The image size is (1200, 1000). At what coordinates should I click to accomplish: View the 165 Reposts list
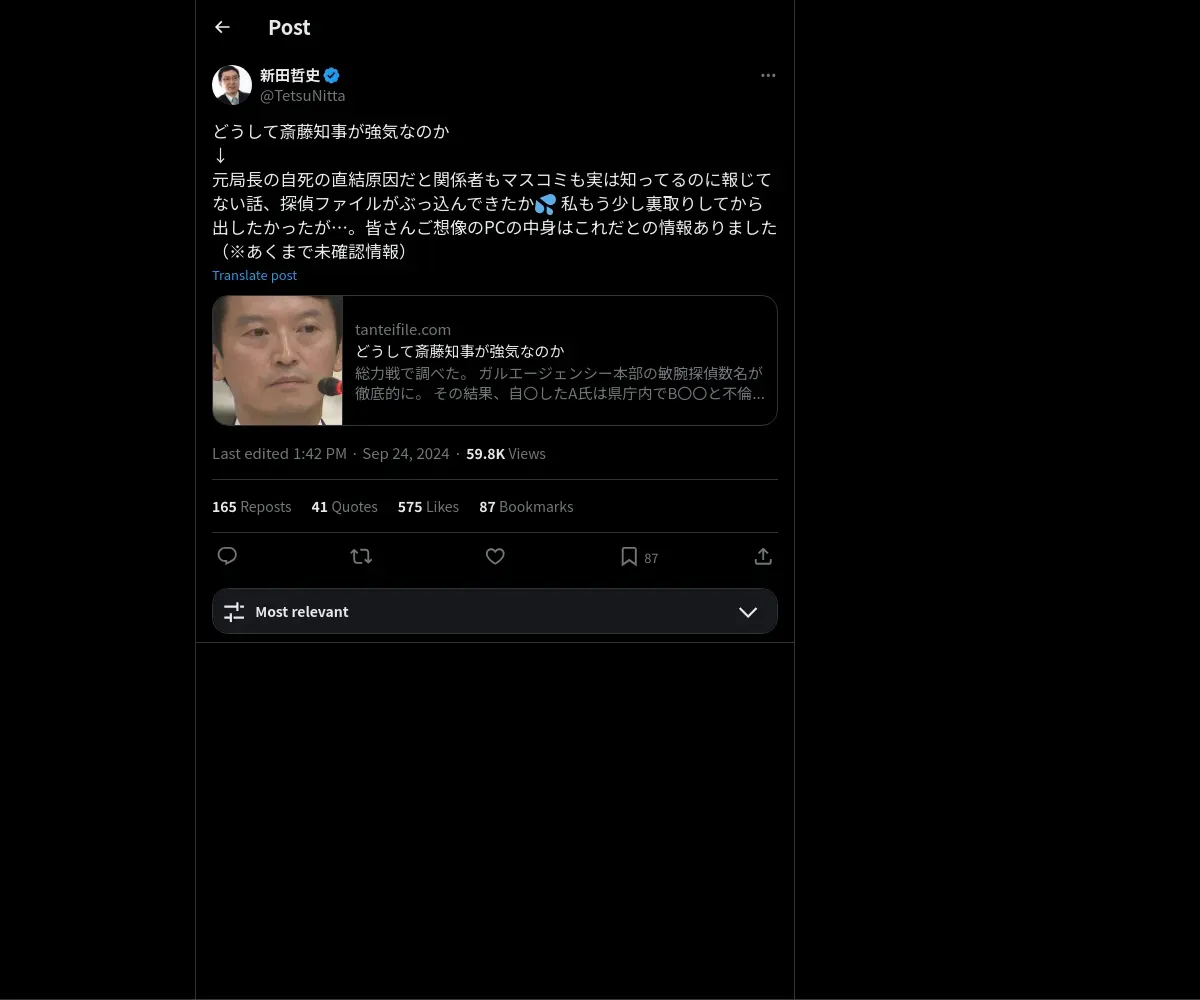[x=252, y=507]
